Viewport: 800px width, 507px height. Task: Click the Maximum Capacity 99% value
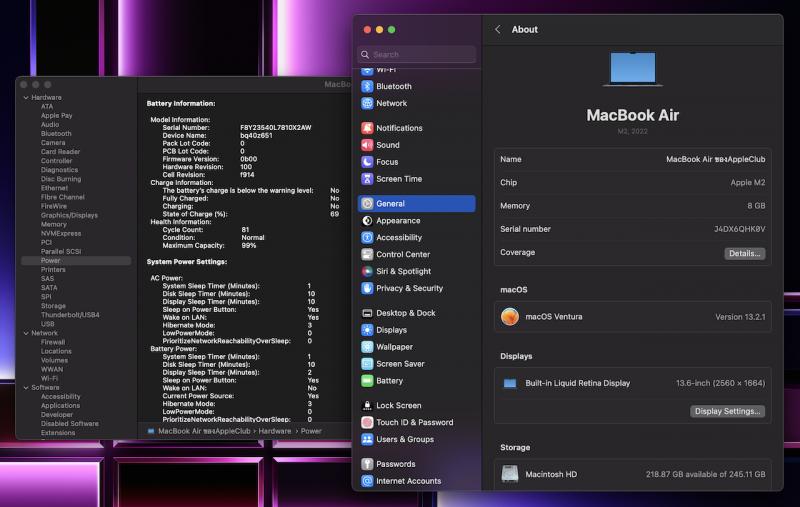(x=248, y=245)
